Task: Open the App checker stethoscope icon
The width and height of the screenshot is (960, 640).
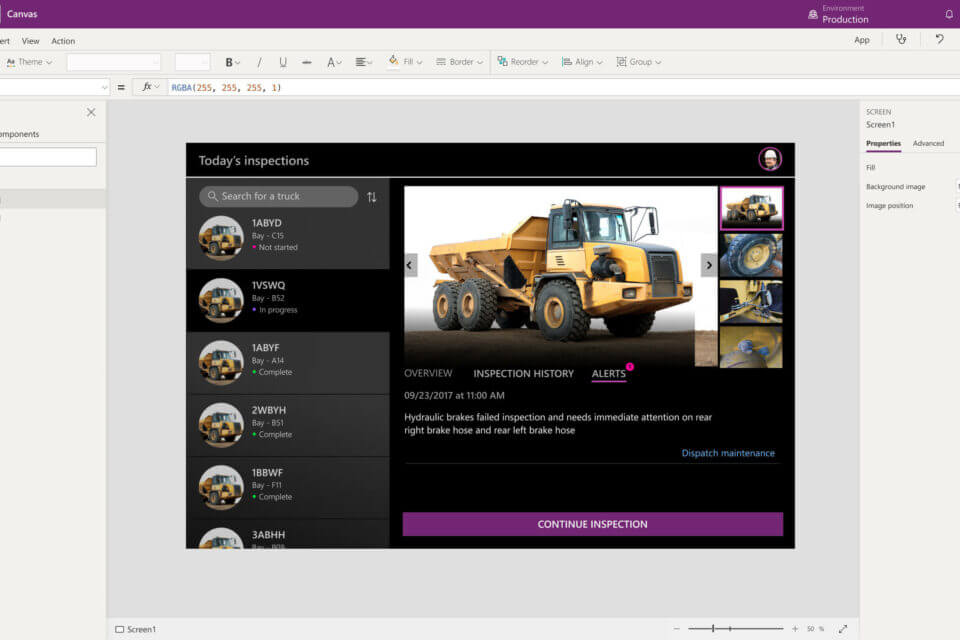Action: pos(901,40)
